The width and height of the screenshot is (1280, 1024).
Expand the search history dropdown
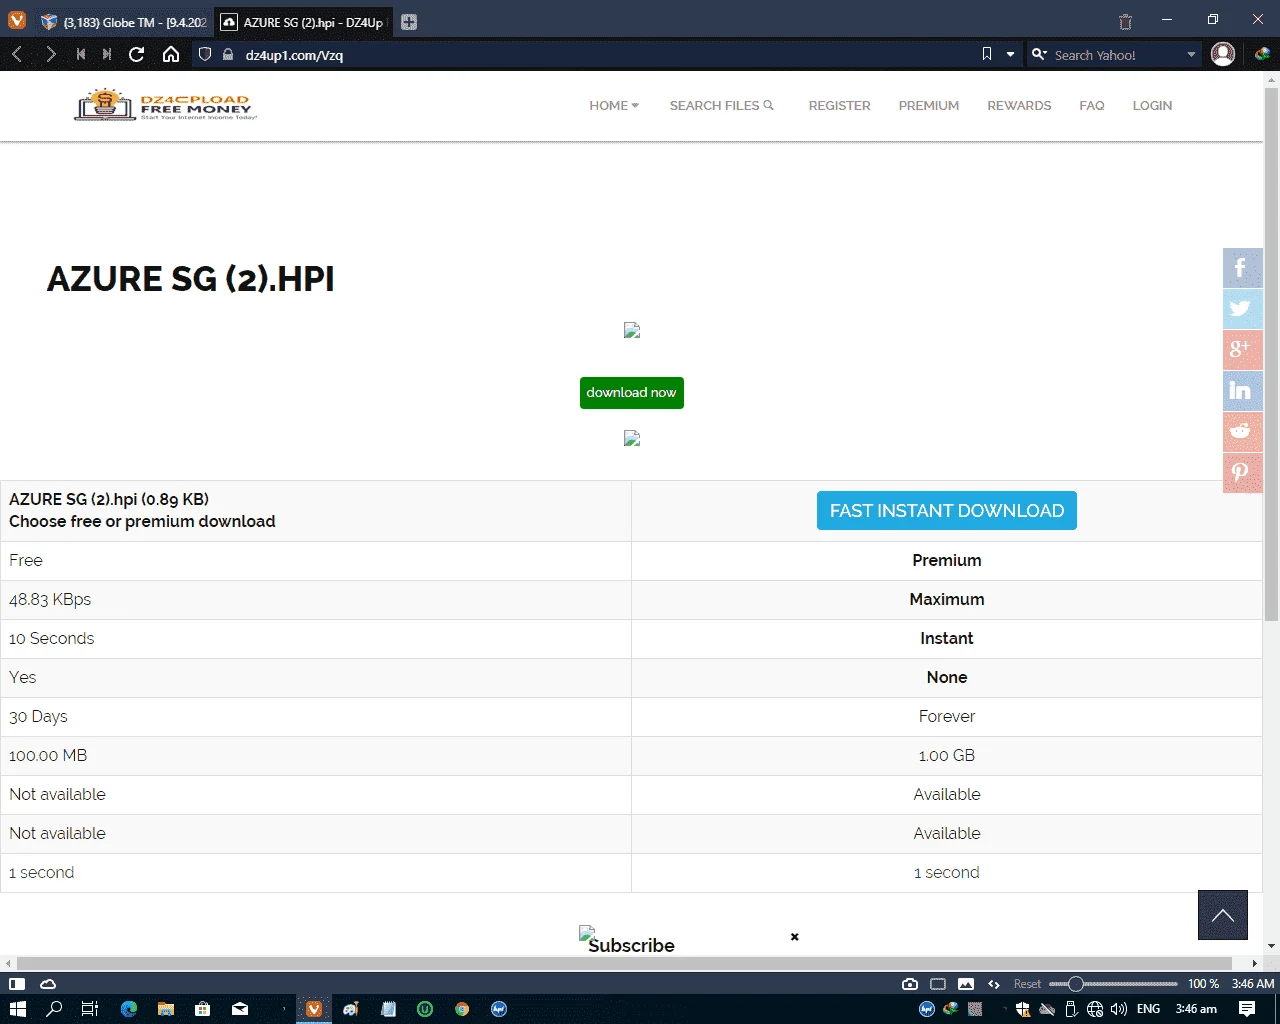point(1191,55)
